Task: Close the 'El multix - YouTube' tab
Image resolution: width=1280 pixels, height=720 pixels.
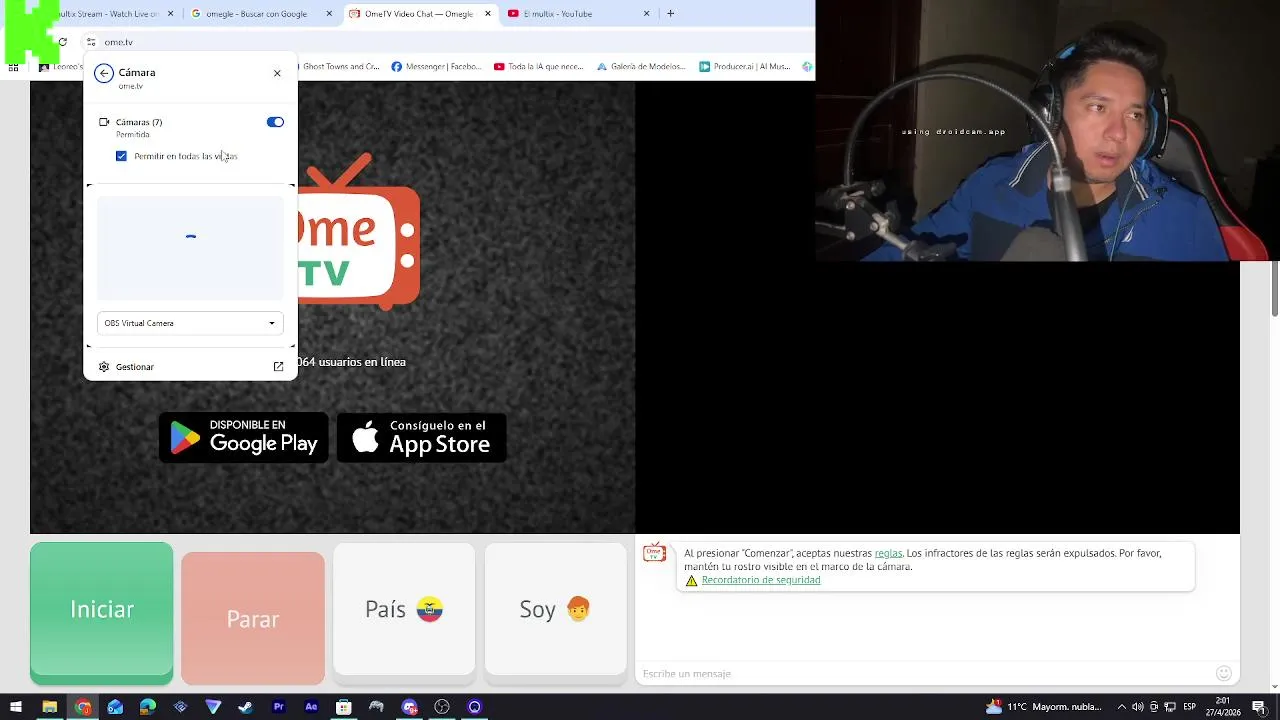Action: pos(646,14)
